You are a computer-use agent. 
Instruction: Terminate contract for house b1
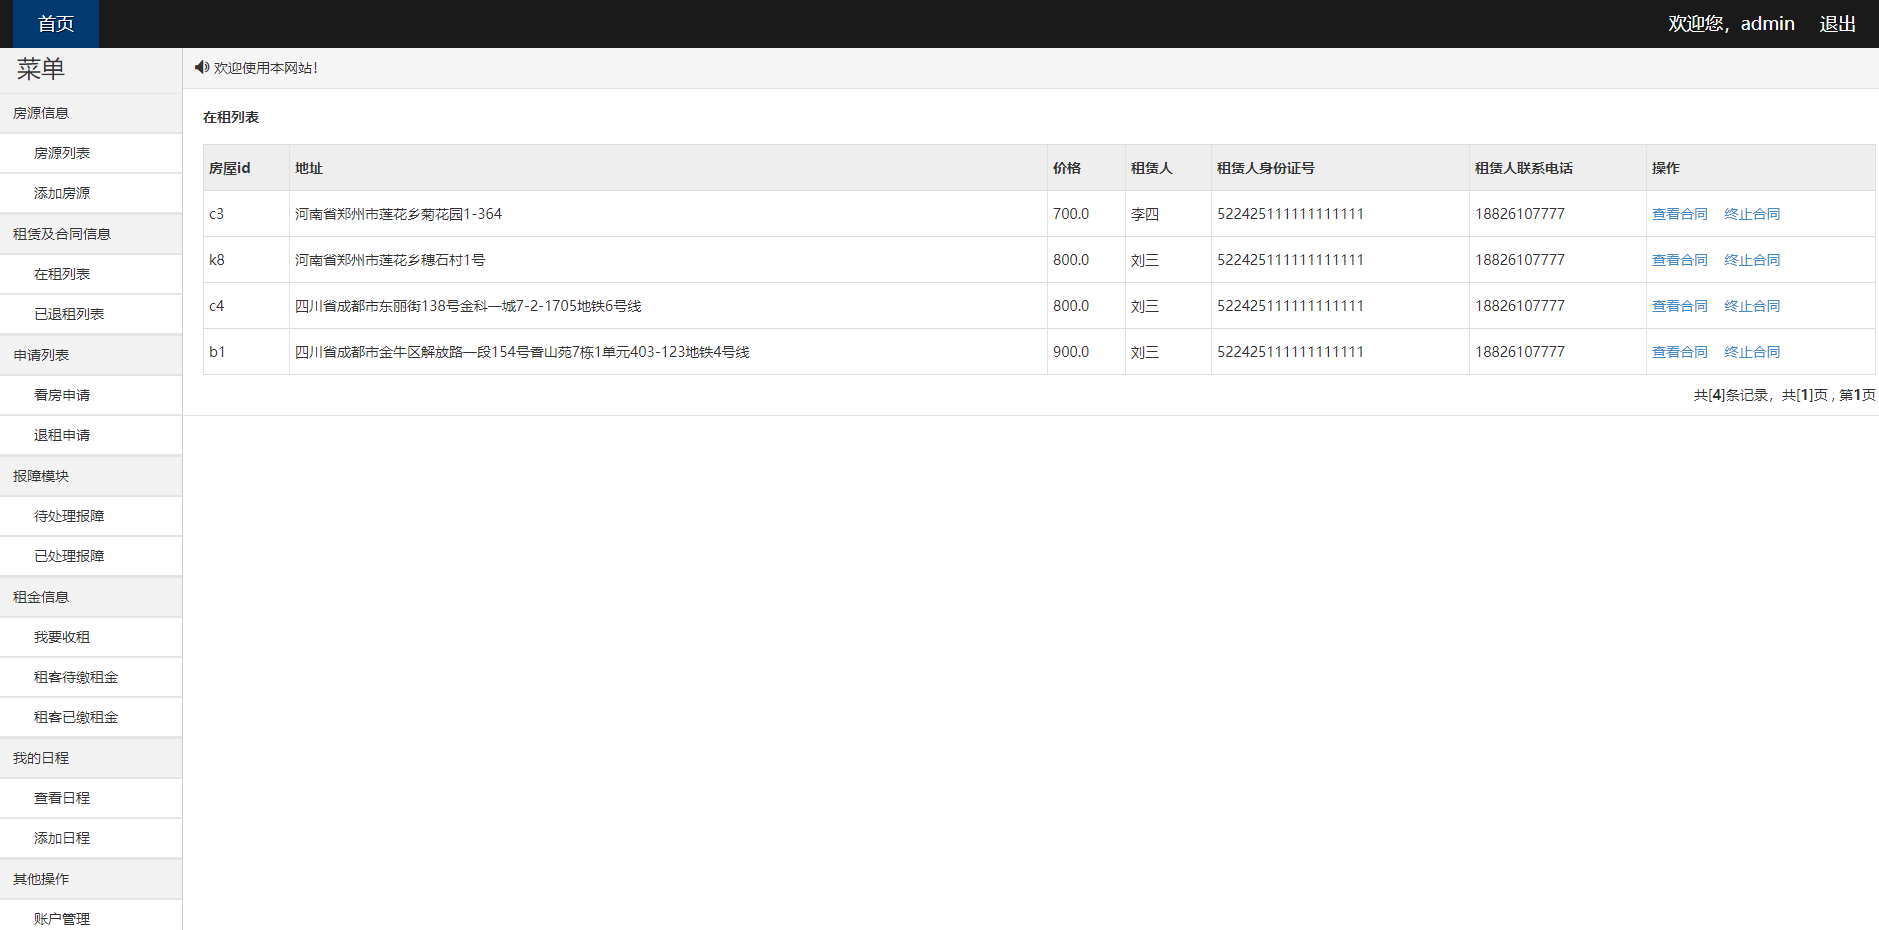[1752, 352]
